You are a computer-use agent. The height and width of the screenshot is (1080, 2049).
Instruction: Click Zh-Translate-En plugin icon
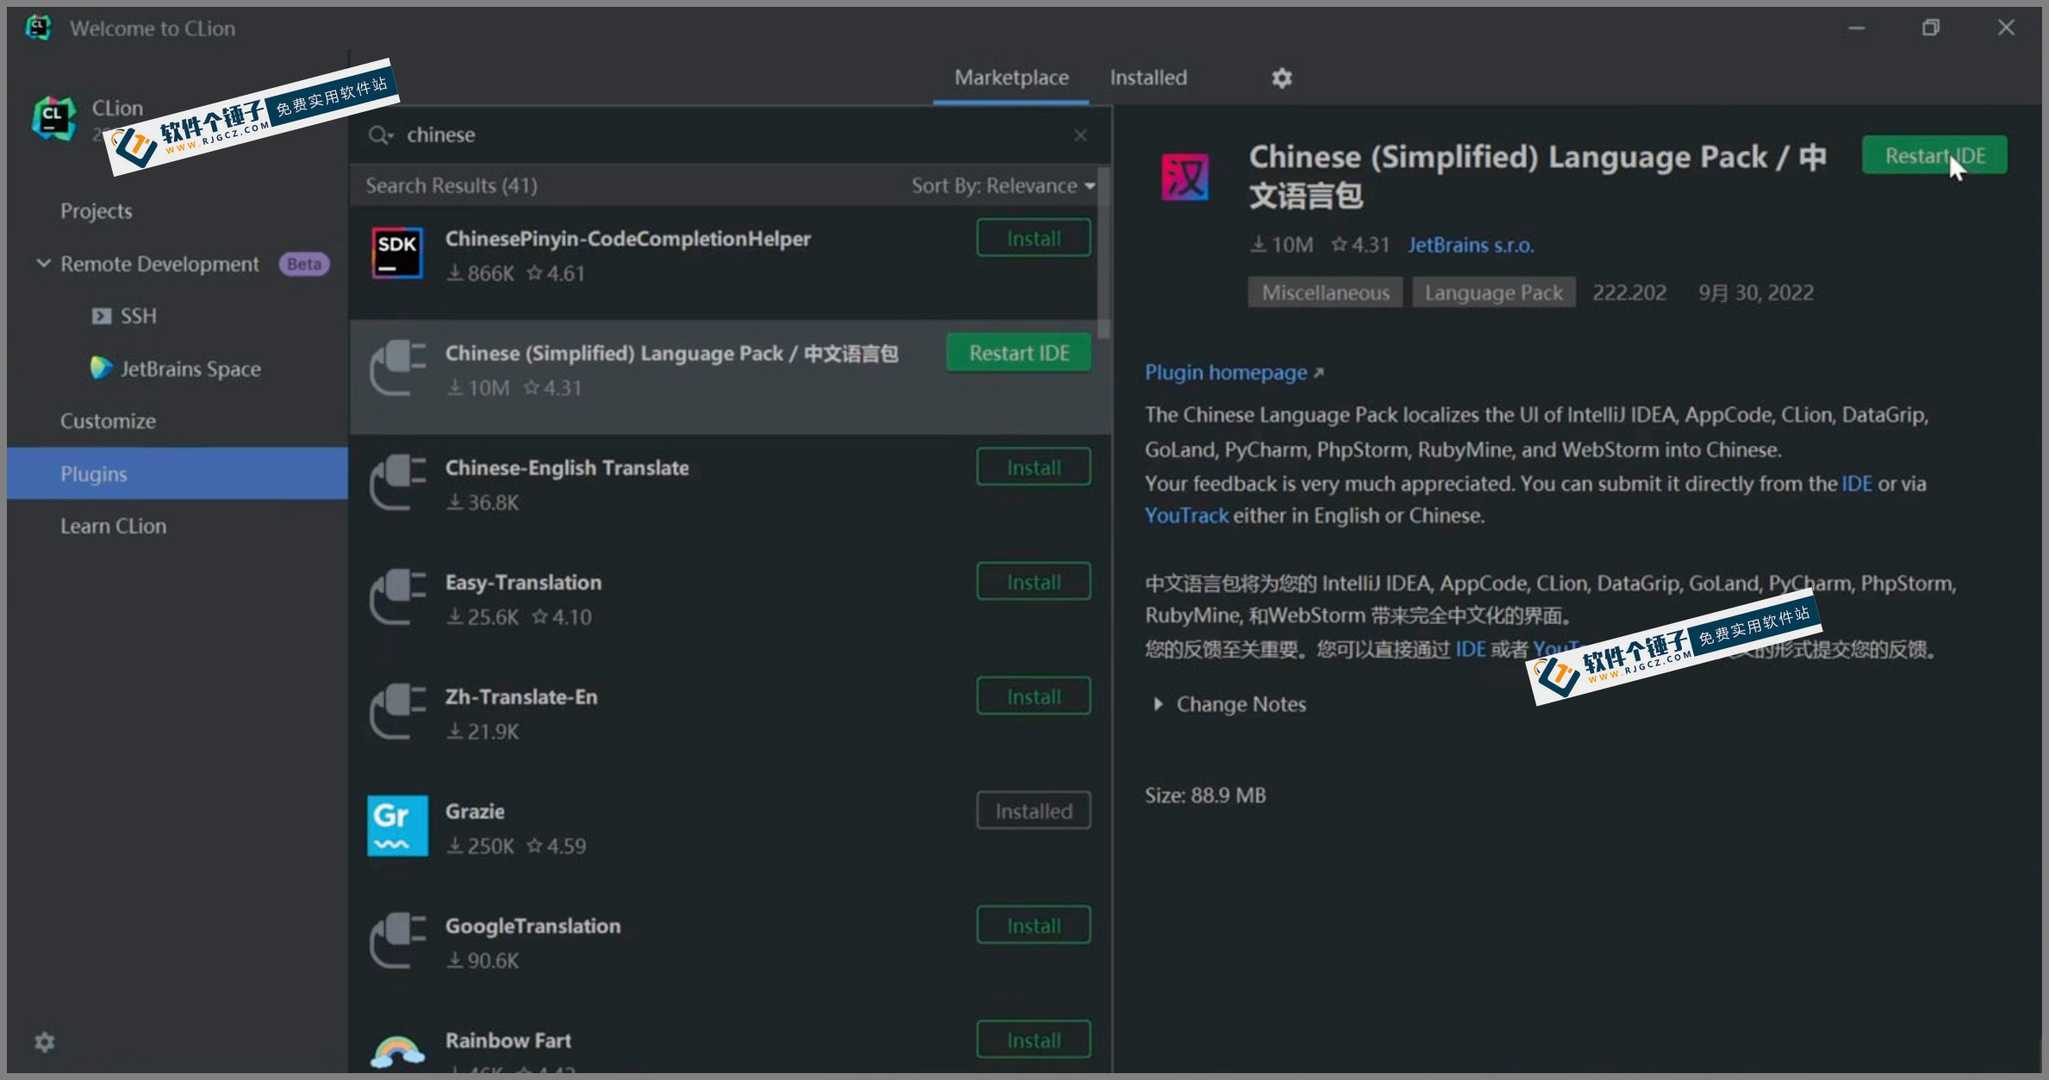pos(397,711)
